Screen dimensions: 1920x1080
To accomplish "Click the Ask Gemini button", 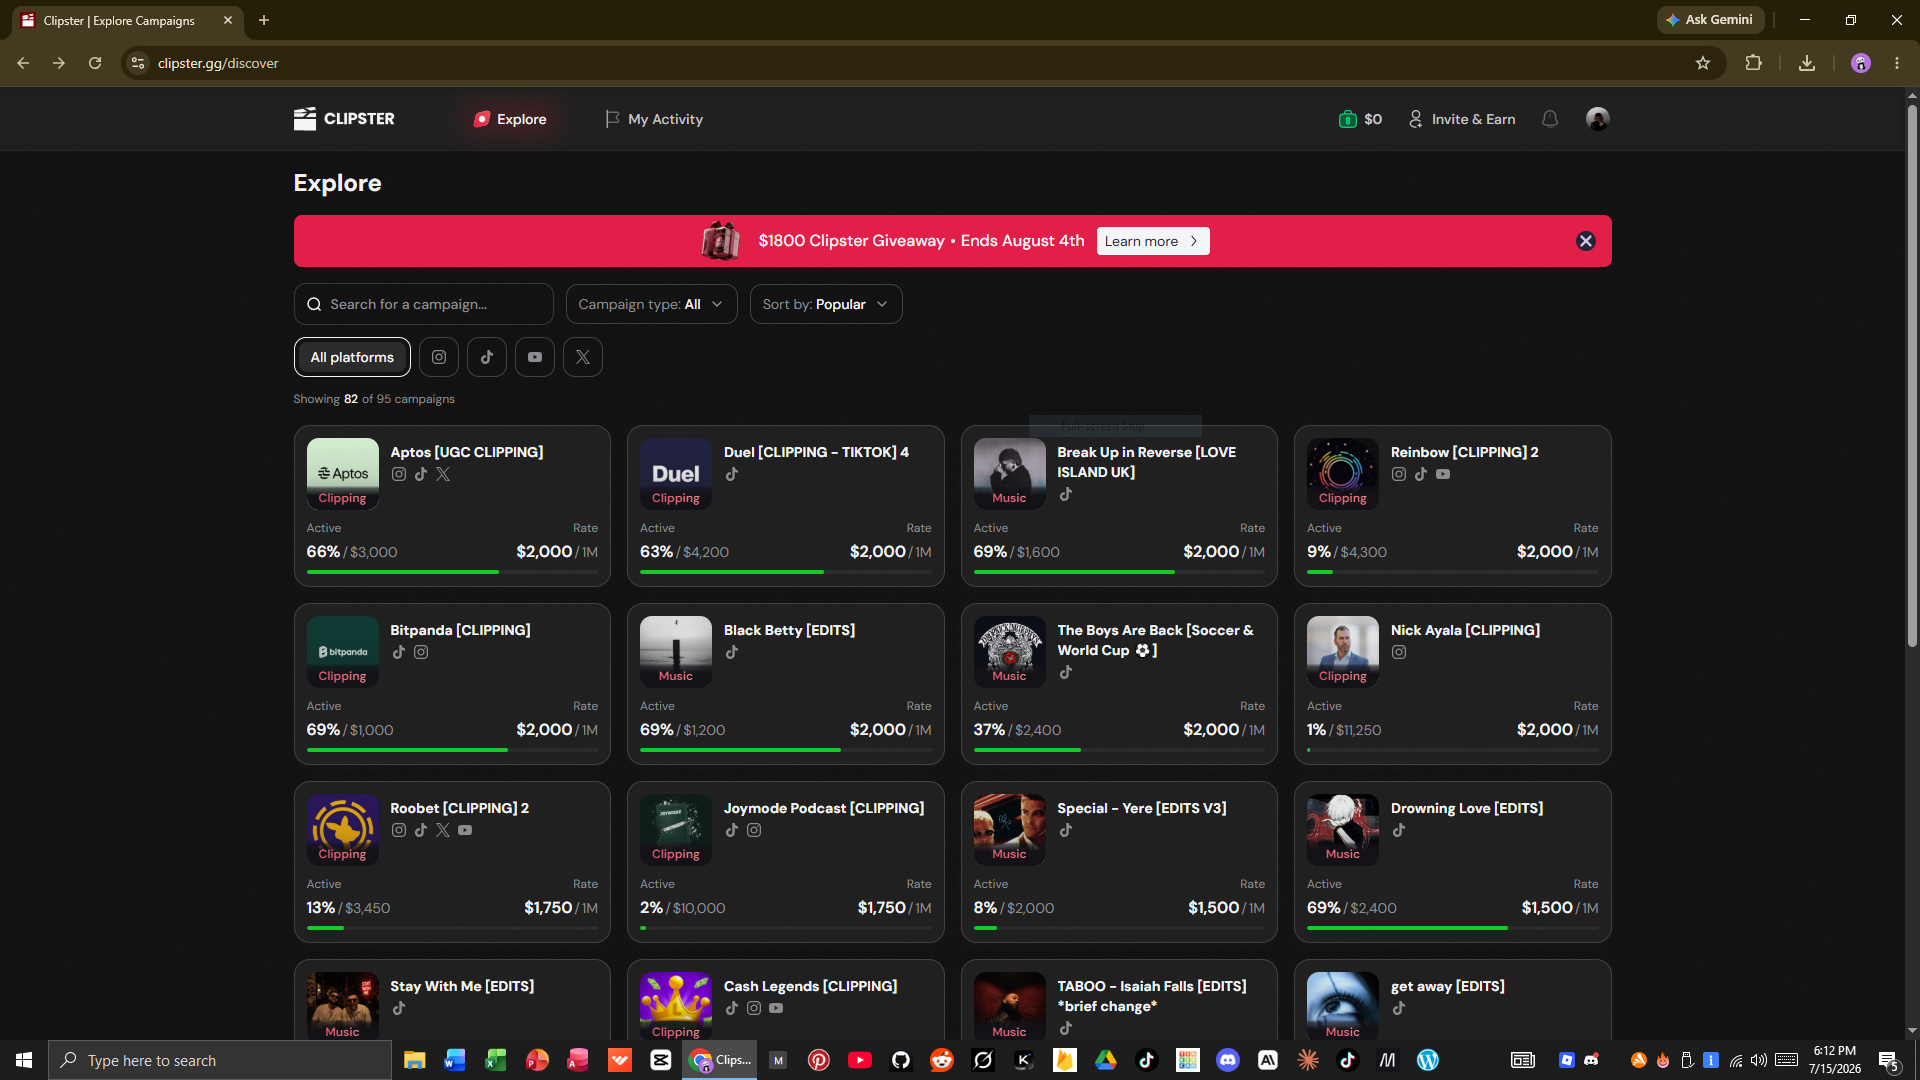I will click(x=1710, y=20).
